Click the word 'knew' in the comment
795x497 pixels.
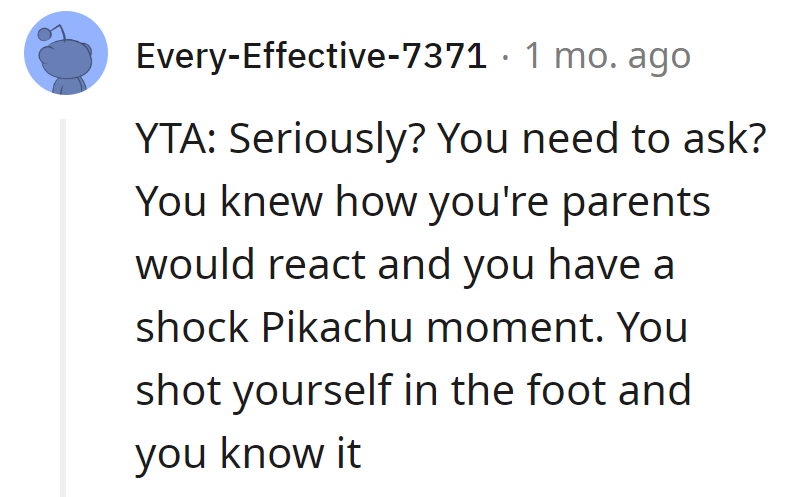click(x=271, y=201)
